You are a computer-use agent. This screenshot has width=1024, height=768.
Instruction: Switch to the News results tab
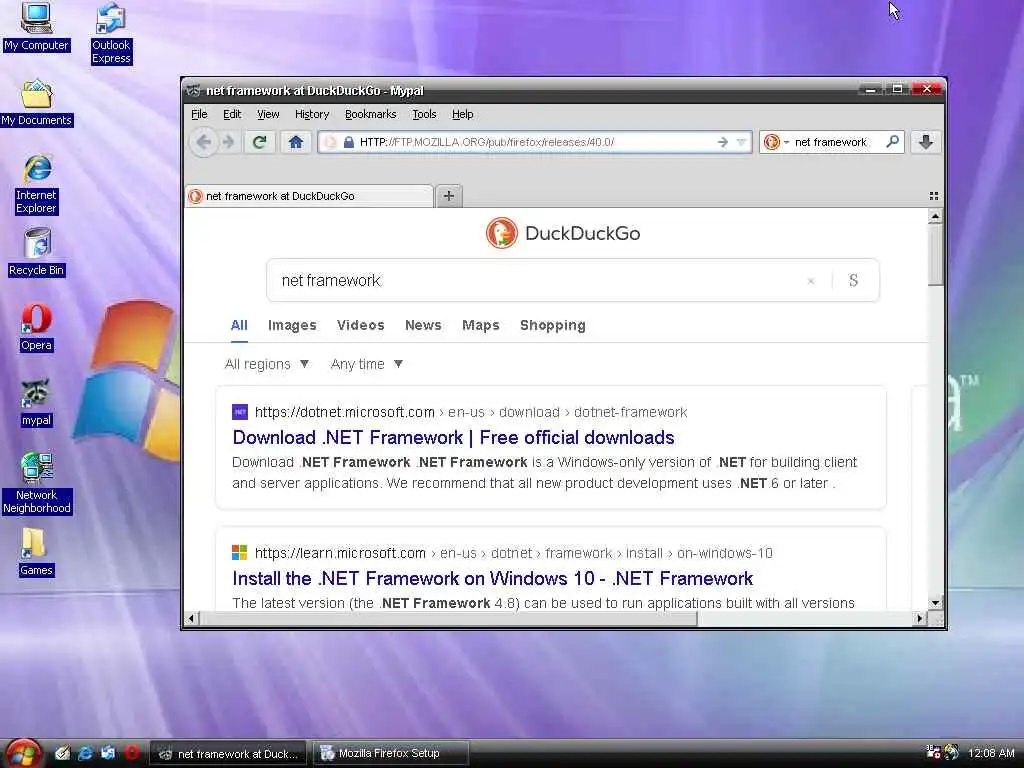pyautogui.click(x=423, y=325)
